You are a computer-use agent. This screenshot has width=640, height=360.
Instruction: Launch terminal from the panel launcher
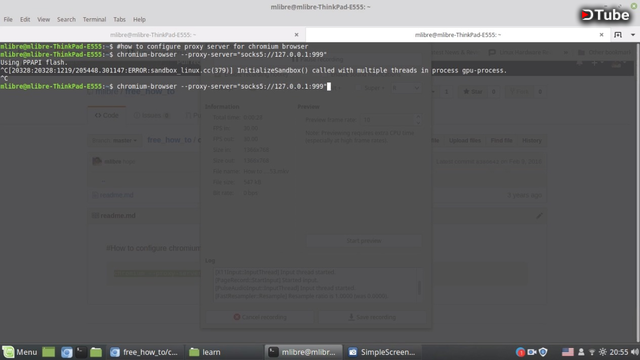[81, 352]
